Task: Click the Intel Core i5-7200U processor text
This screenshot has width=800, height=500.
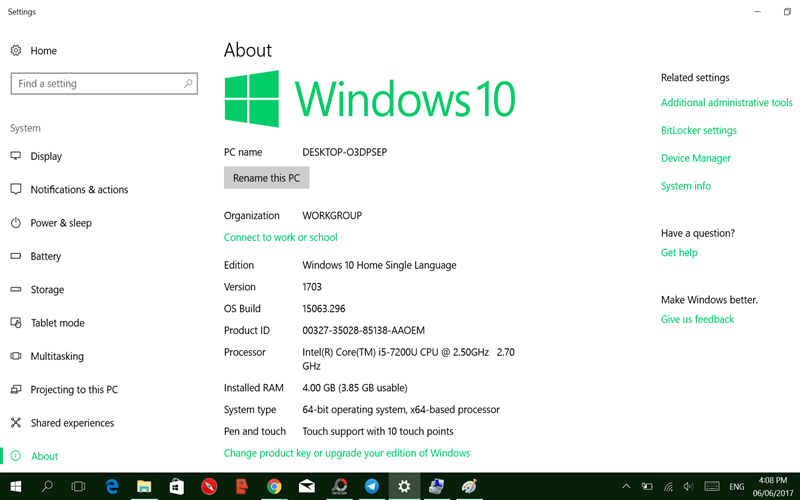Action: [408, 359]
